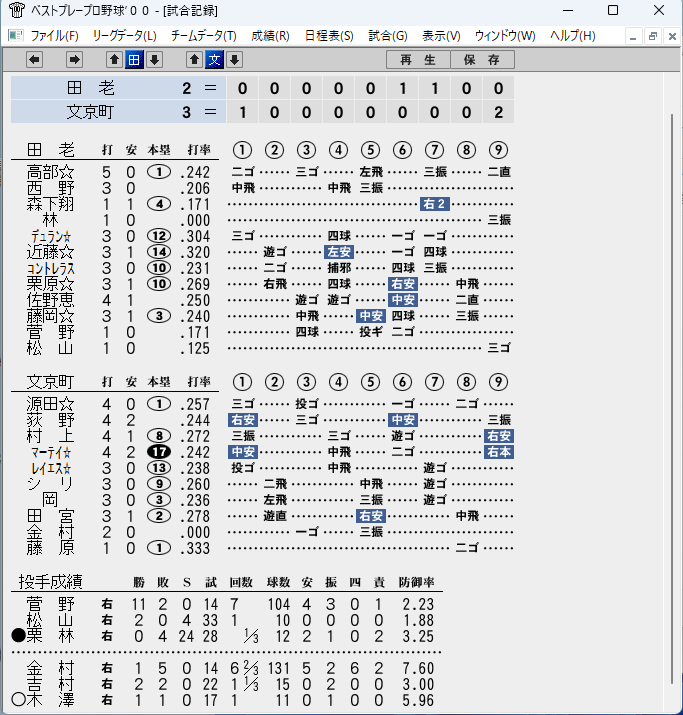Click 打率 header in 文京町 batting table

(199, 382)
